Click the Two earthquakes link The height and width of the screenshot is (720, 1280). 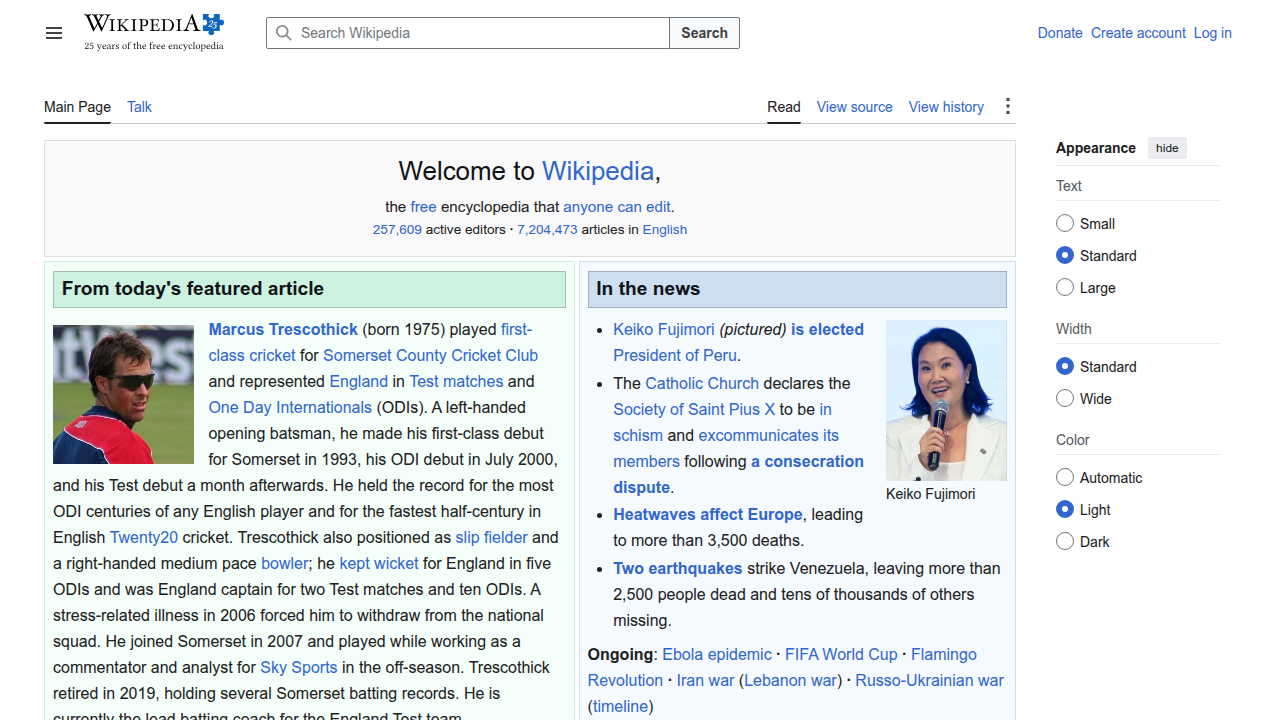pyautogui.click(x=678, y=568)
